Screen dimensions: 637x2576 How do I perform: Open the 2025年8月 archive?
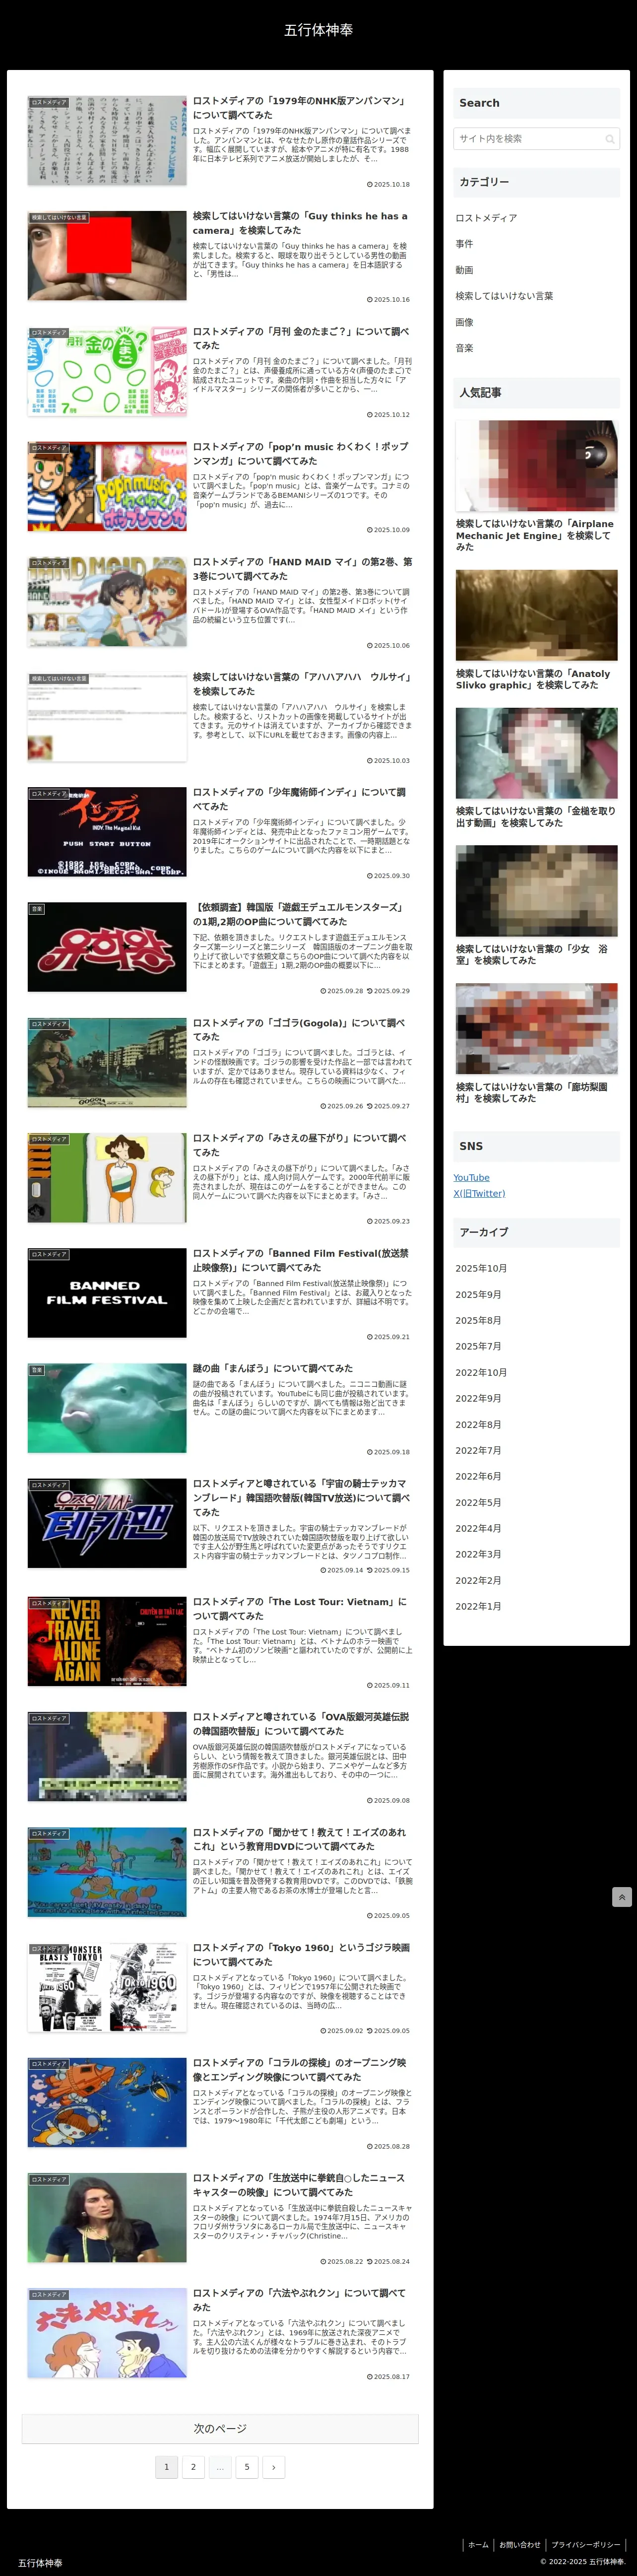(x=478, y=1320)
